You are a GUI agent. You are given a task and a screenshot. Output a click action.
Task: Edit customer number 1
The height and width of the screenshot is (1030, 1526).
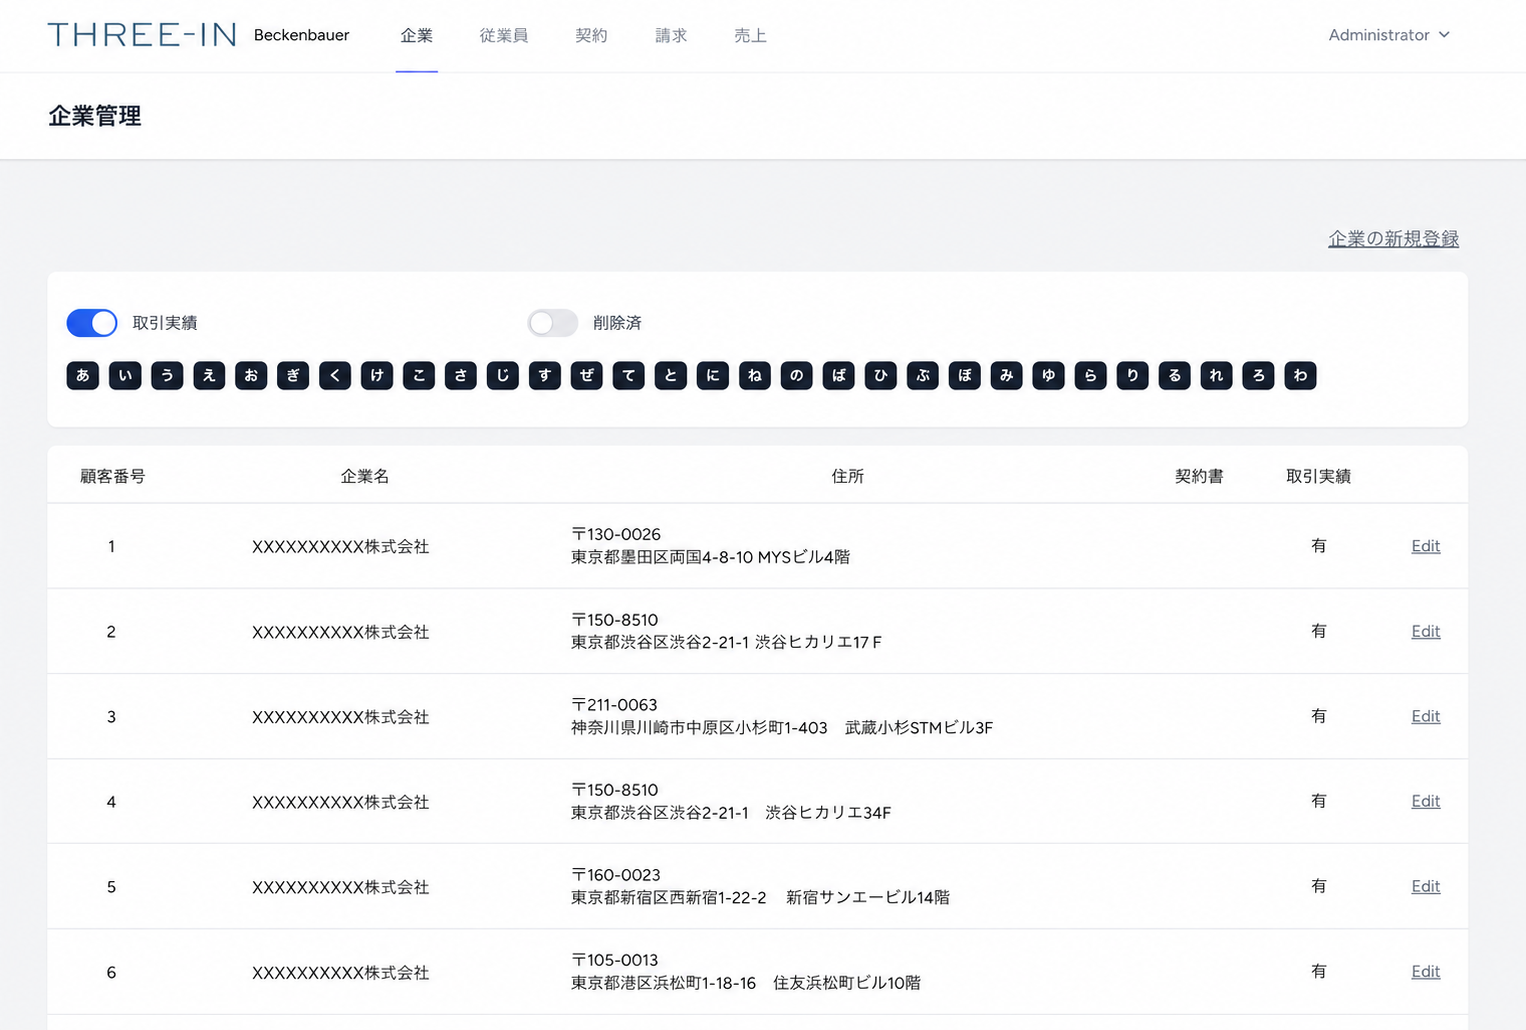click(x=1425, y=546)
